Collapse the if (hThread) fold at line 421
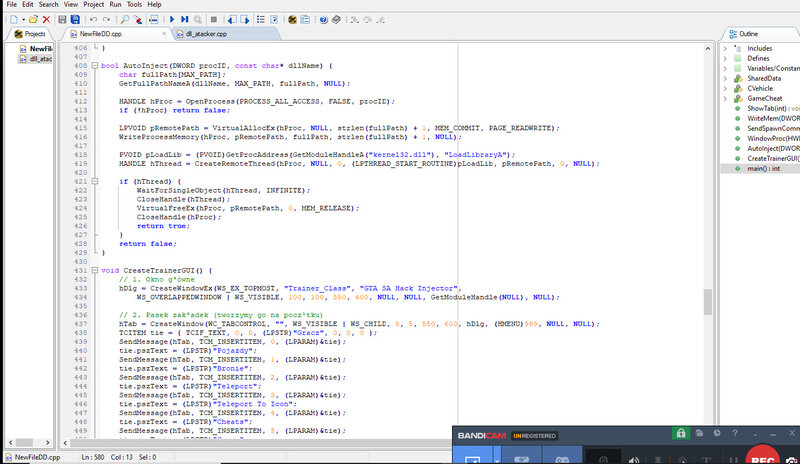This screenshot has width=800, height=464. tap(95, 181)
